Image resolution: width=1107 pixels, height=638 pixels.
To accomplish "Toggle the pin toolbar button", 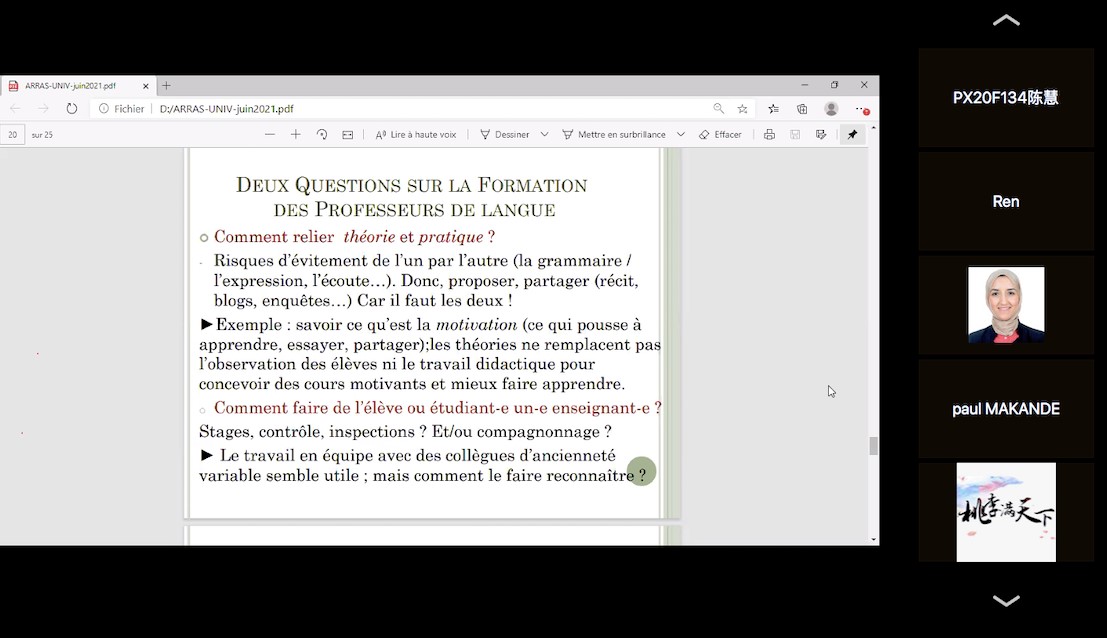I will 852,134.
